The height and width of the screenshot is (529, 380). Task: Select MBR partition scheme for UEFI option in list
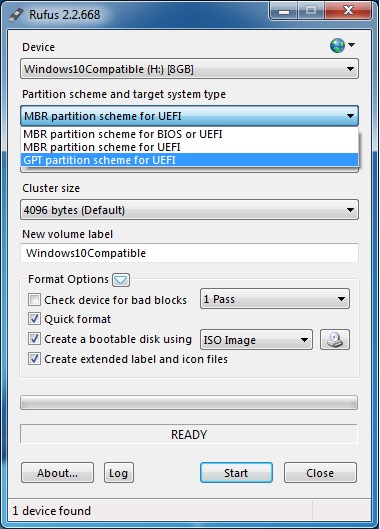tap(189, 147)
